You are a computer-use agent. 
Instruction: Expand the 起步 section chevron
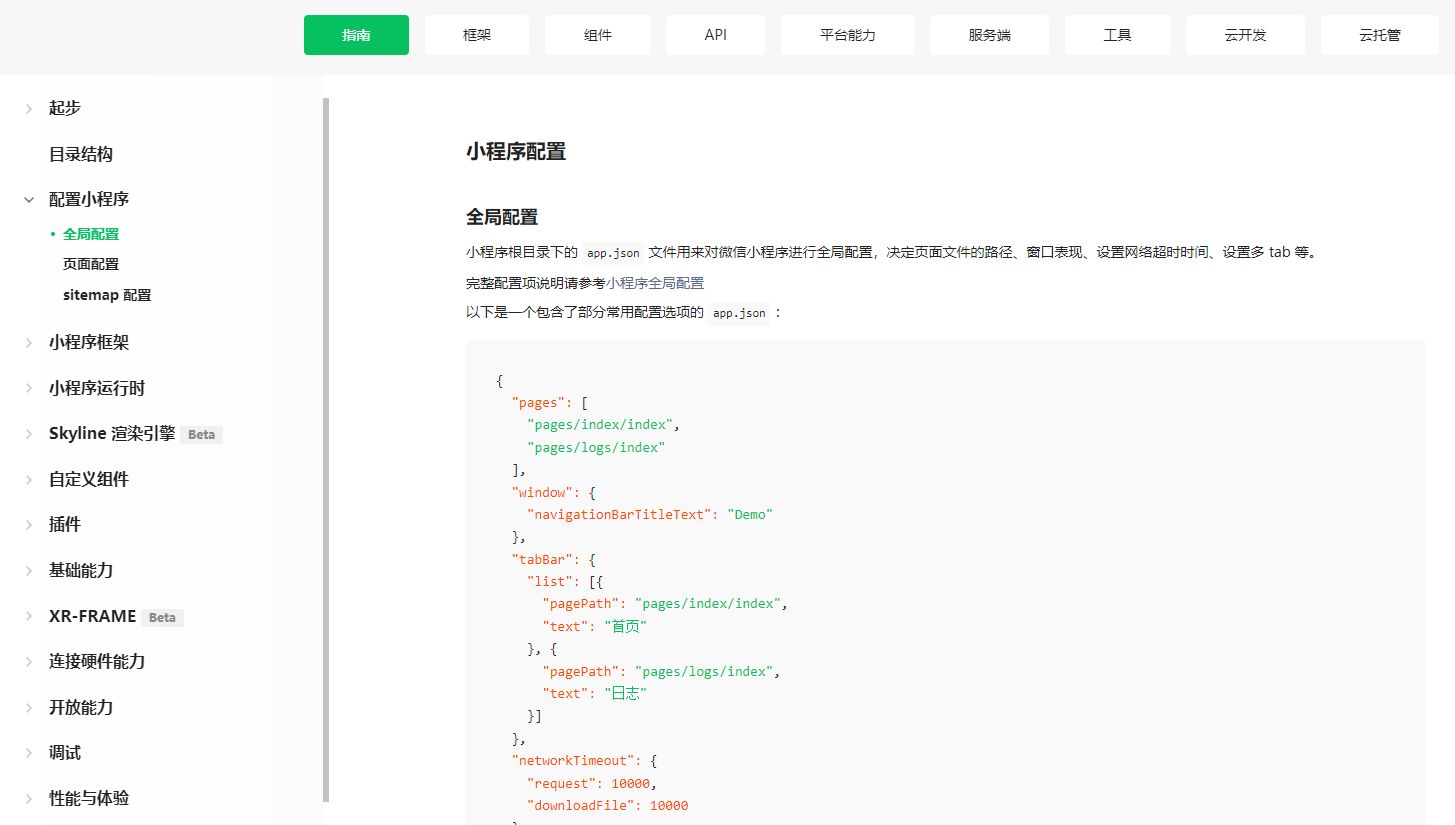29,108
